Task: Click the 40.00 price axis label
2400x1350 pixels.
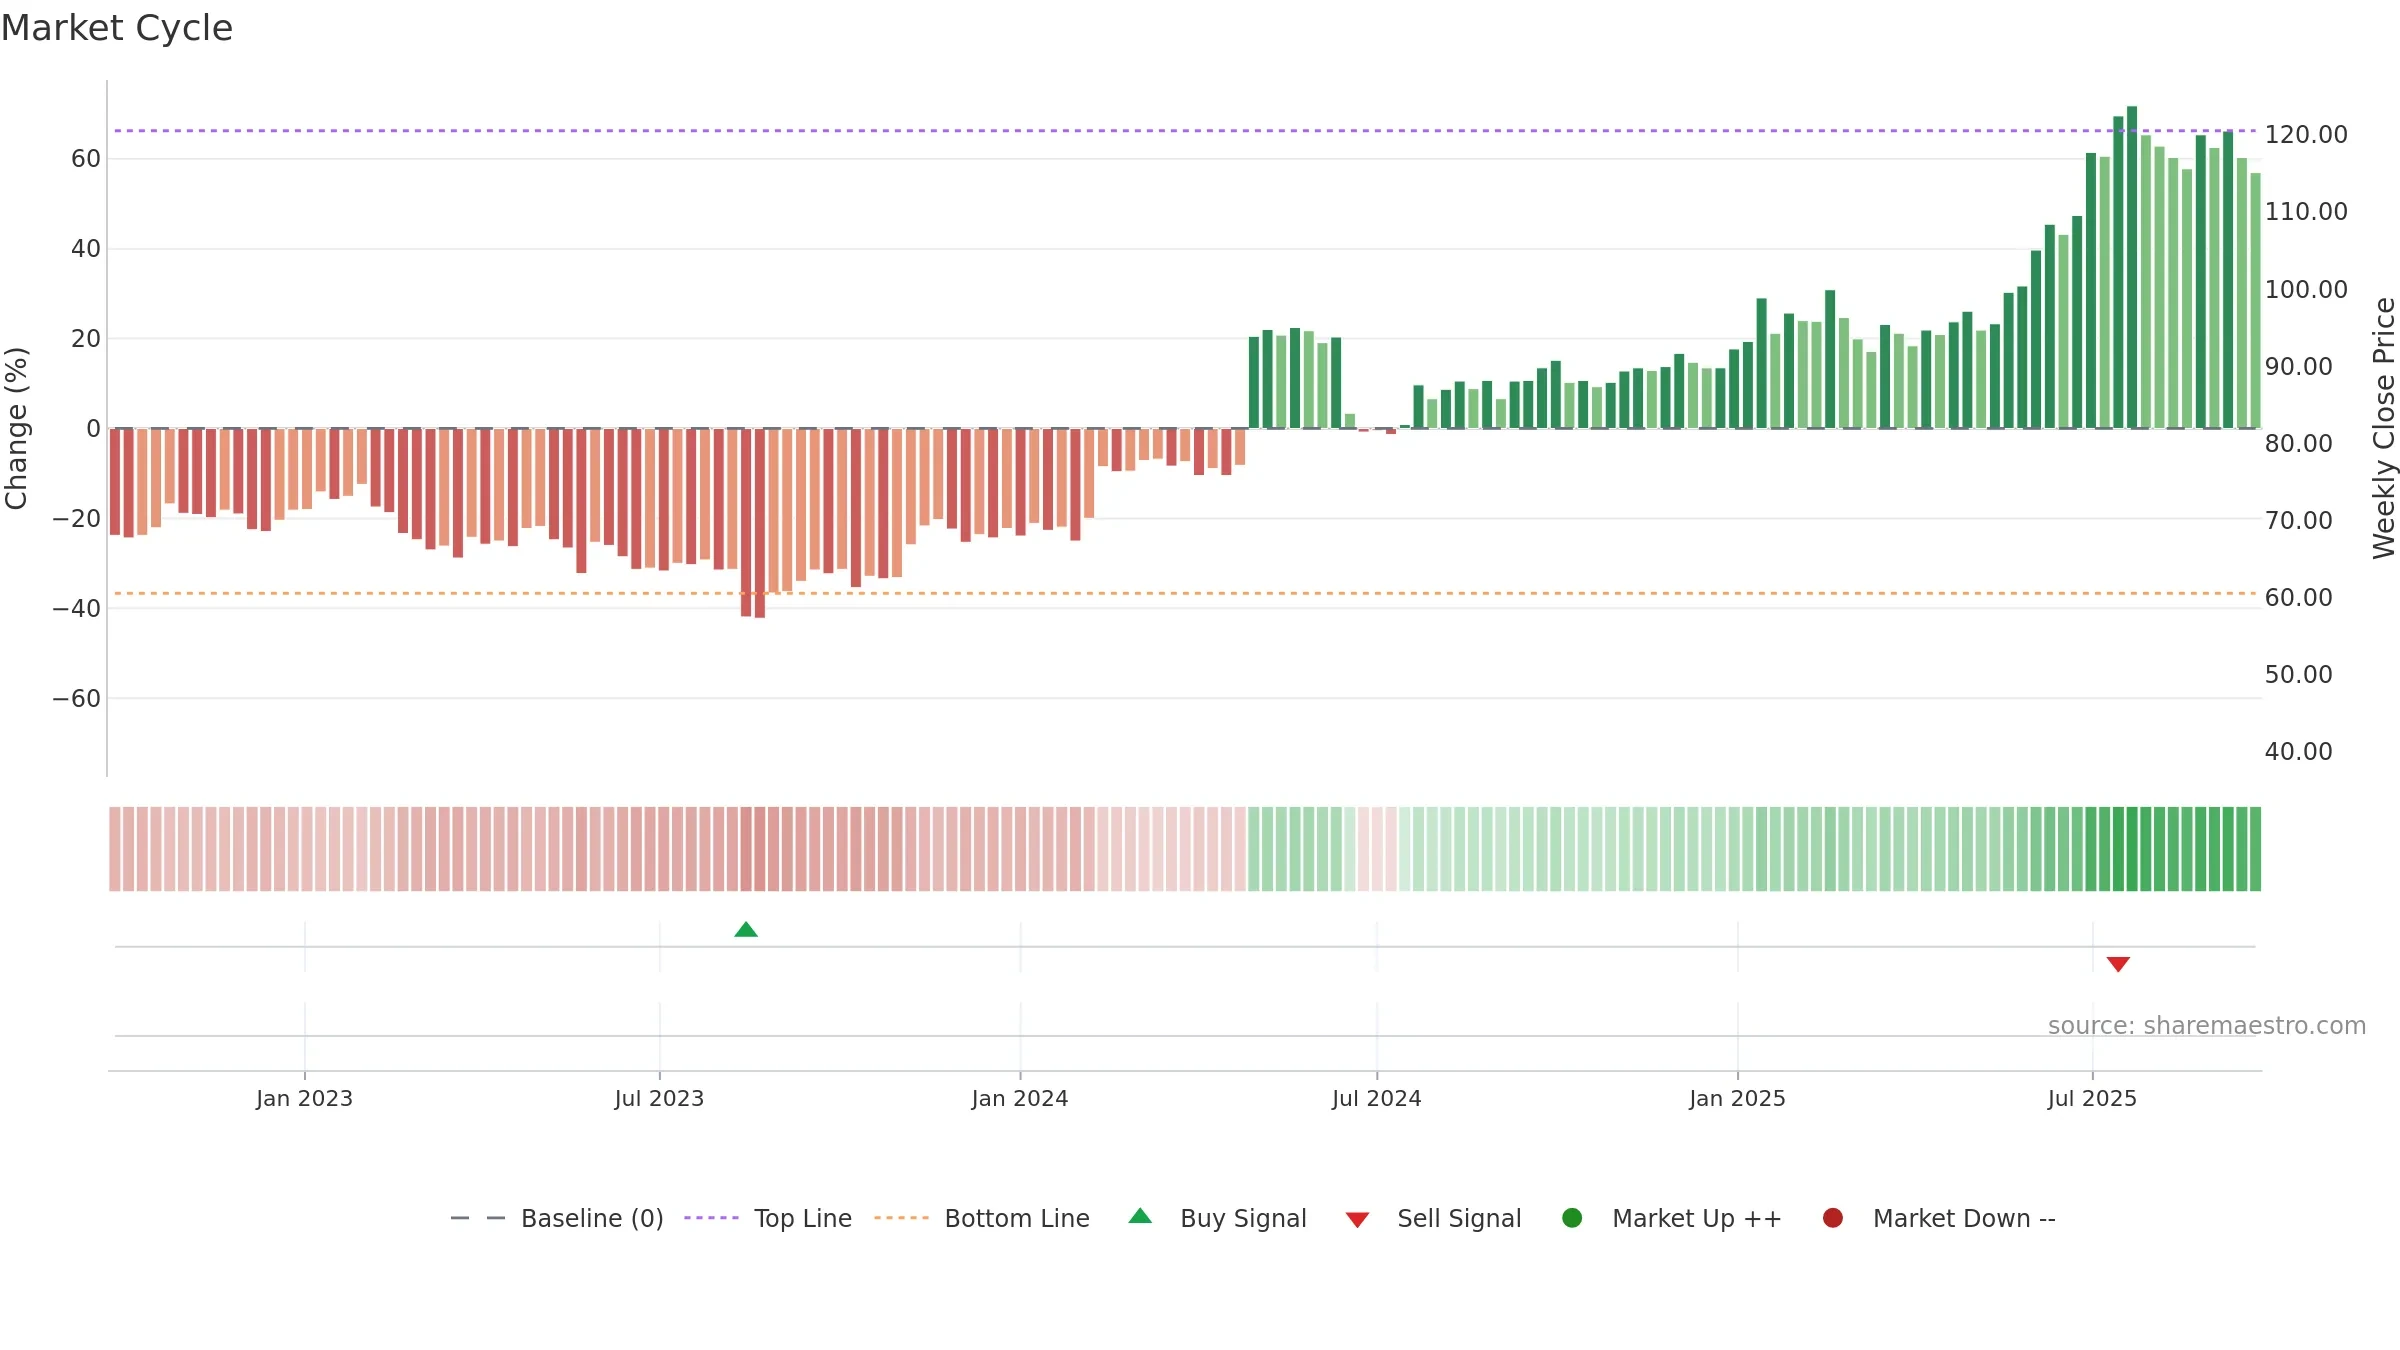Action: (2298, 751)
